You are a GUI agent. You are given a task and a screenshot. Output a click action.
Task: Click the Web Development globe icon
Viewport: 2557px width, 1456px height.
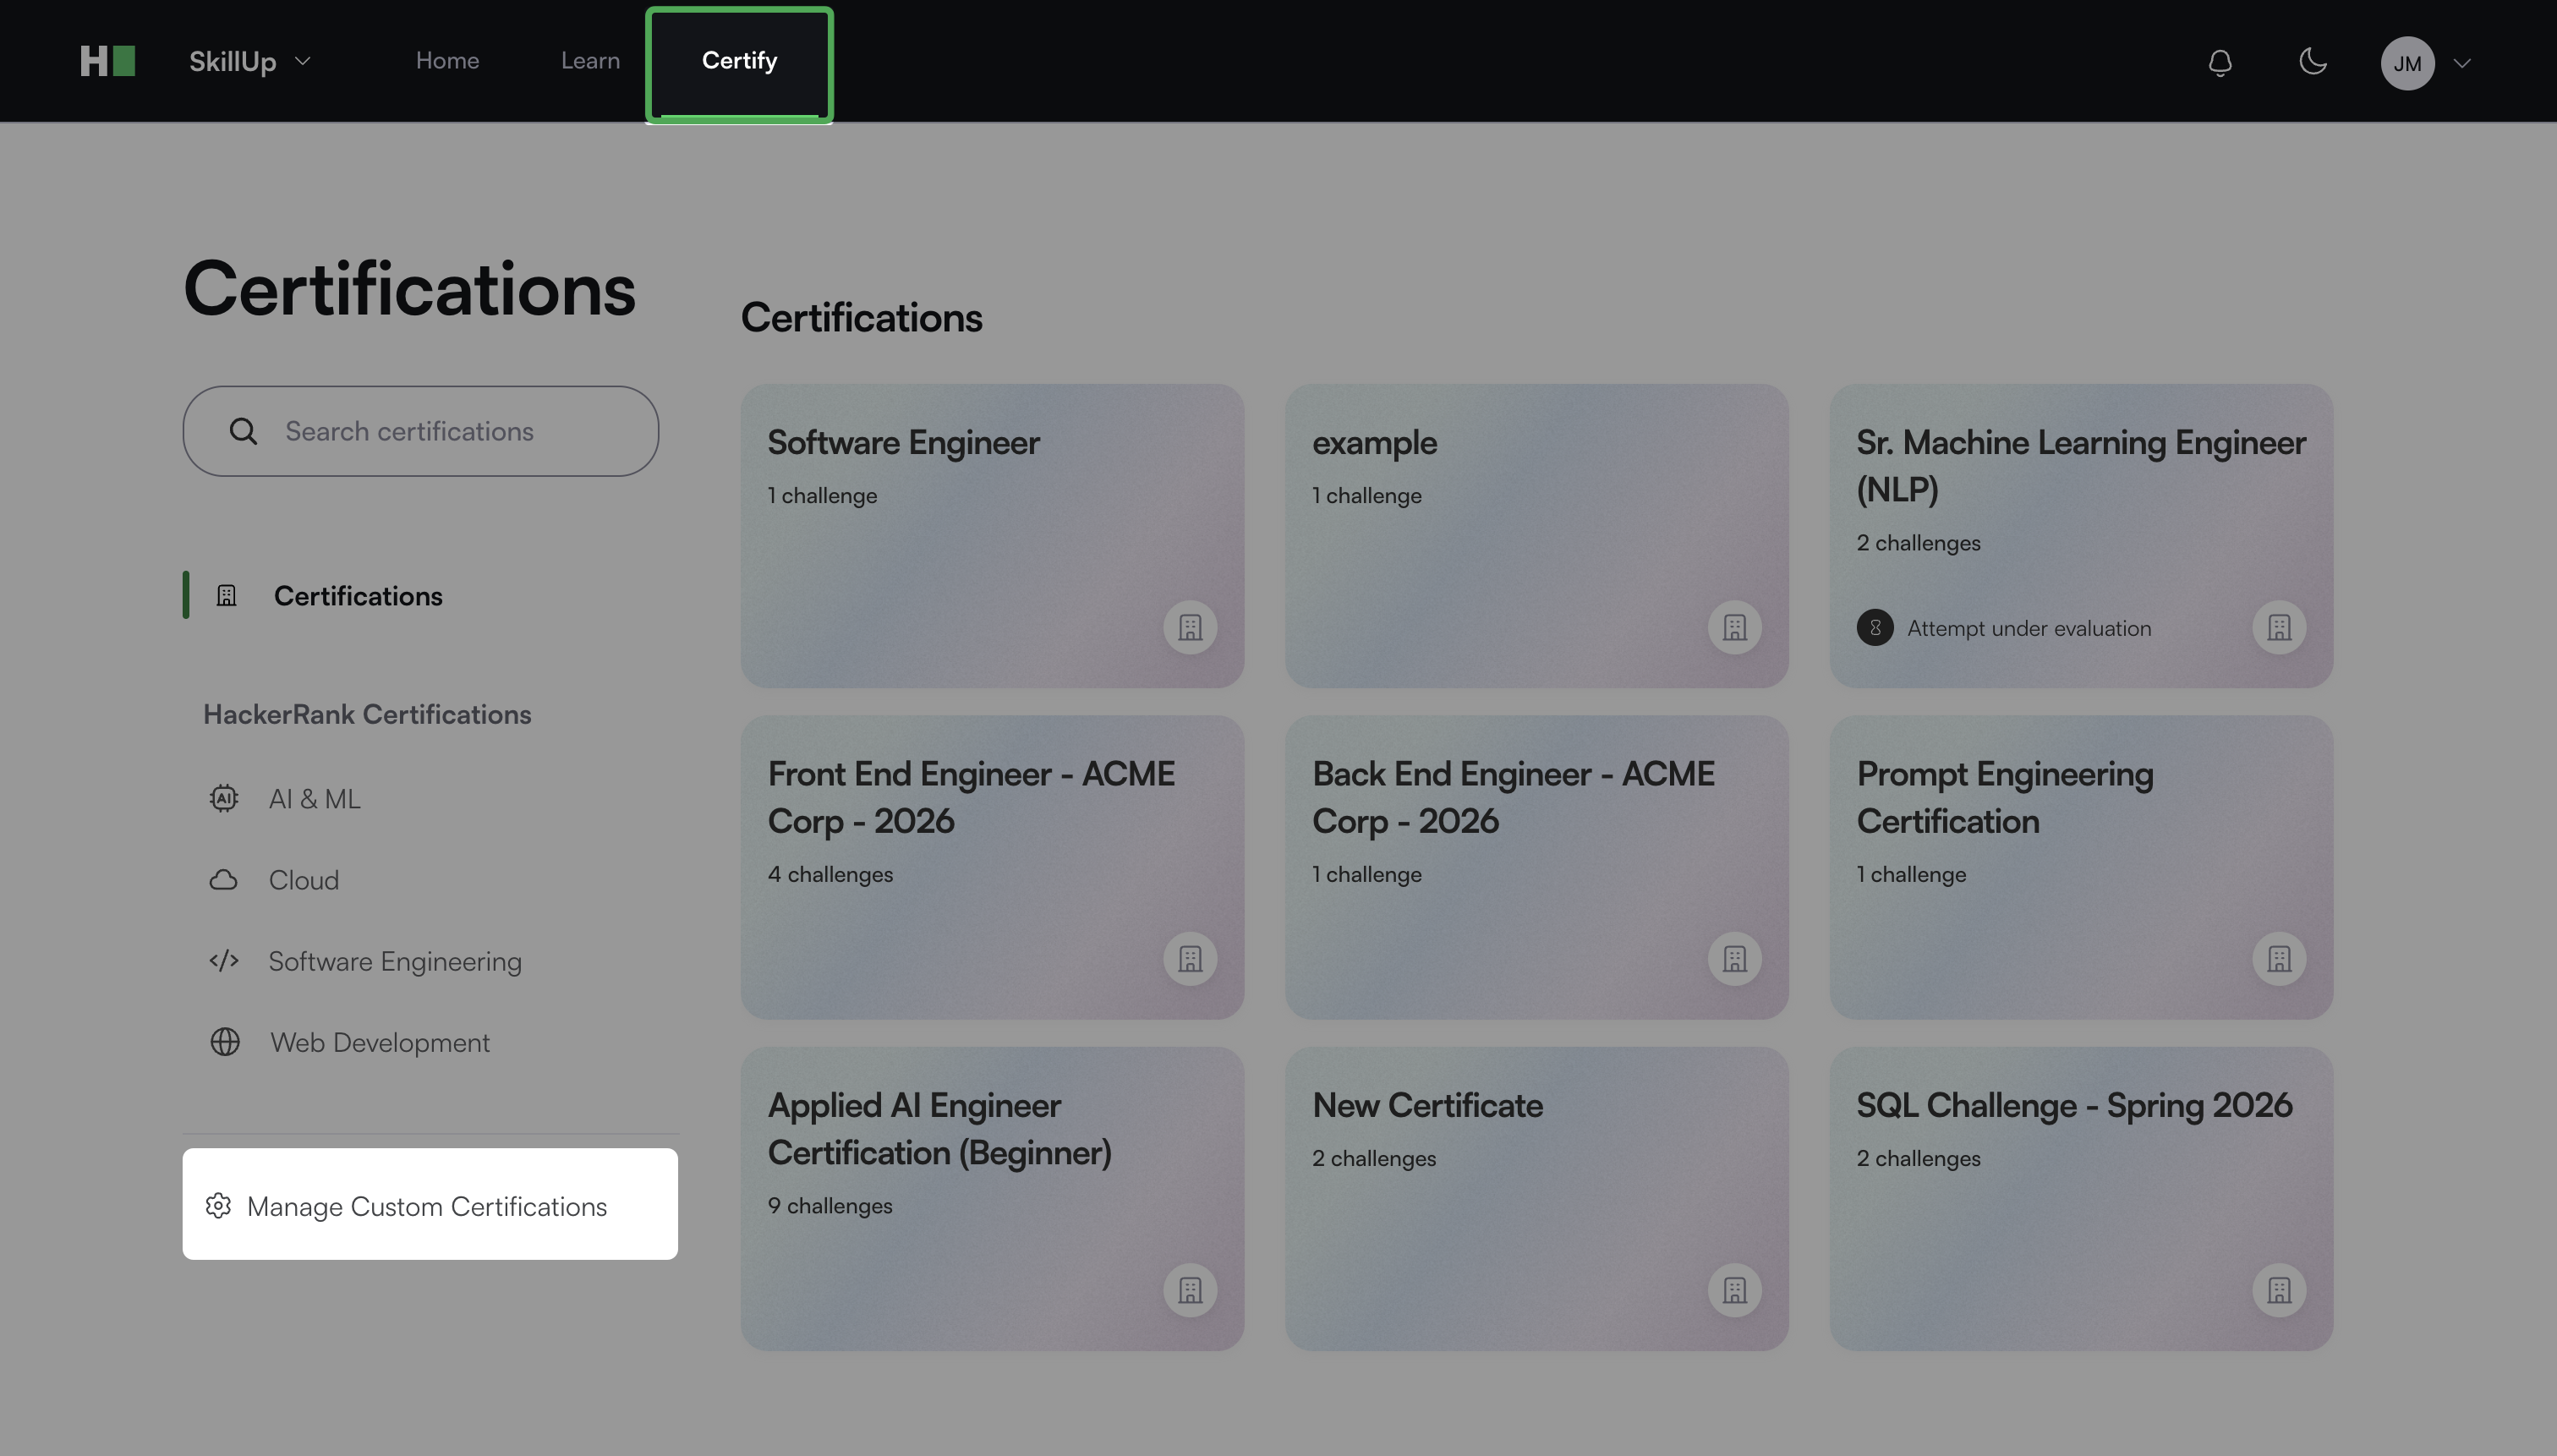(x=225, y=1042)
